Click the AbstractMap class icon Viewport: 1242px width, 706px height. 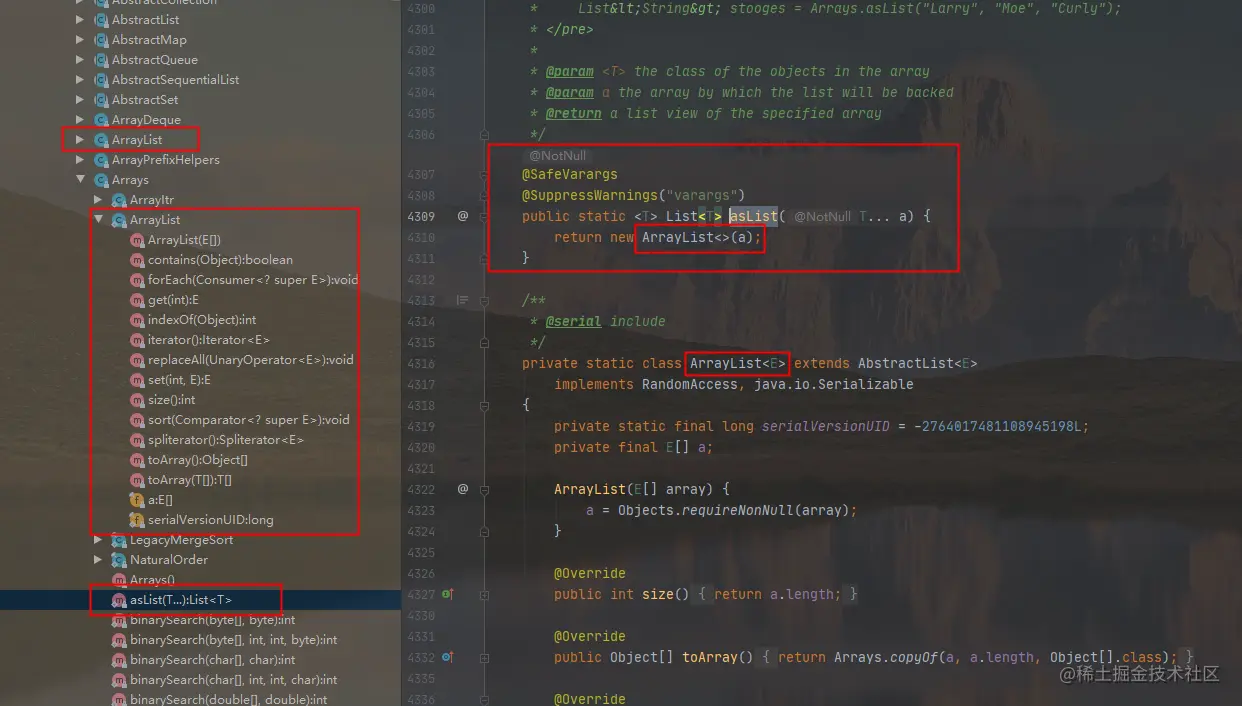(x=101, y=40)
